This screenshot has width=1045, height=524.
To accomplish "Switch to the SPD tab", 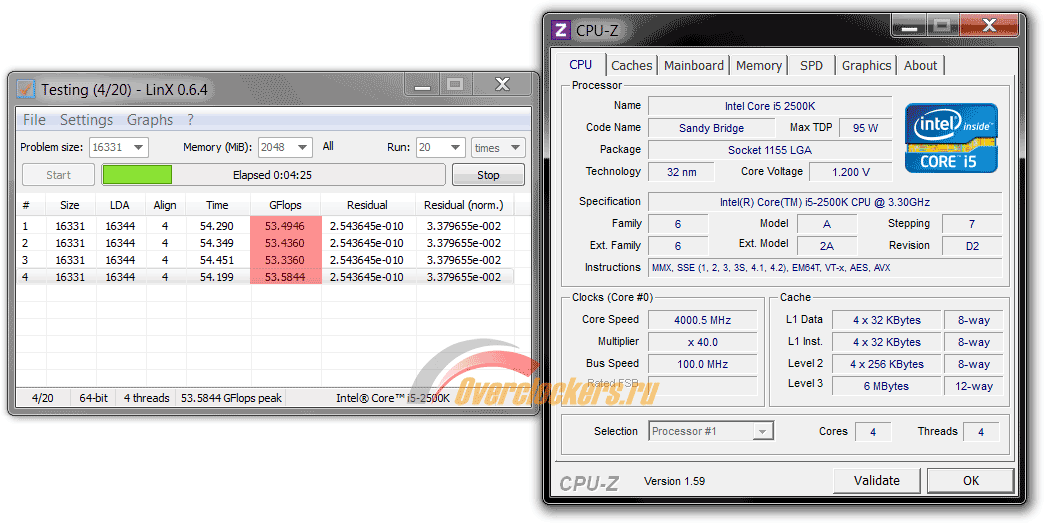I will (811, 65).
